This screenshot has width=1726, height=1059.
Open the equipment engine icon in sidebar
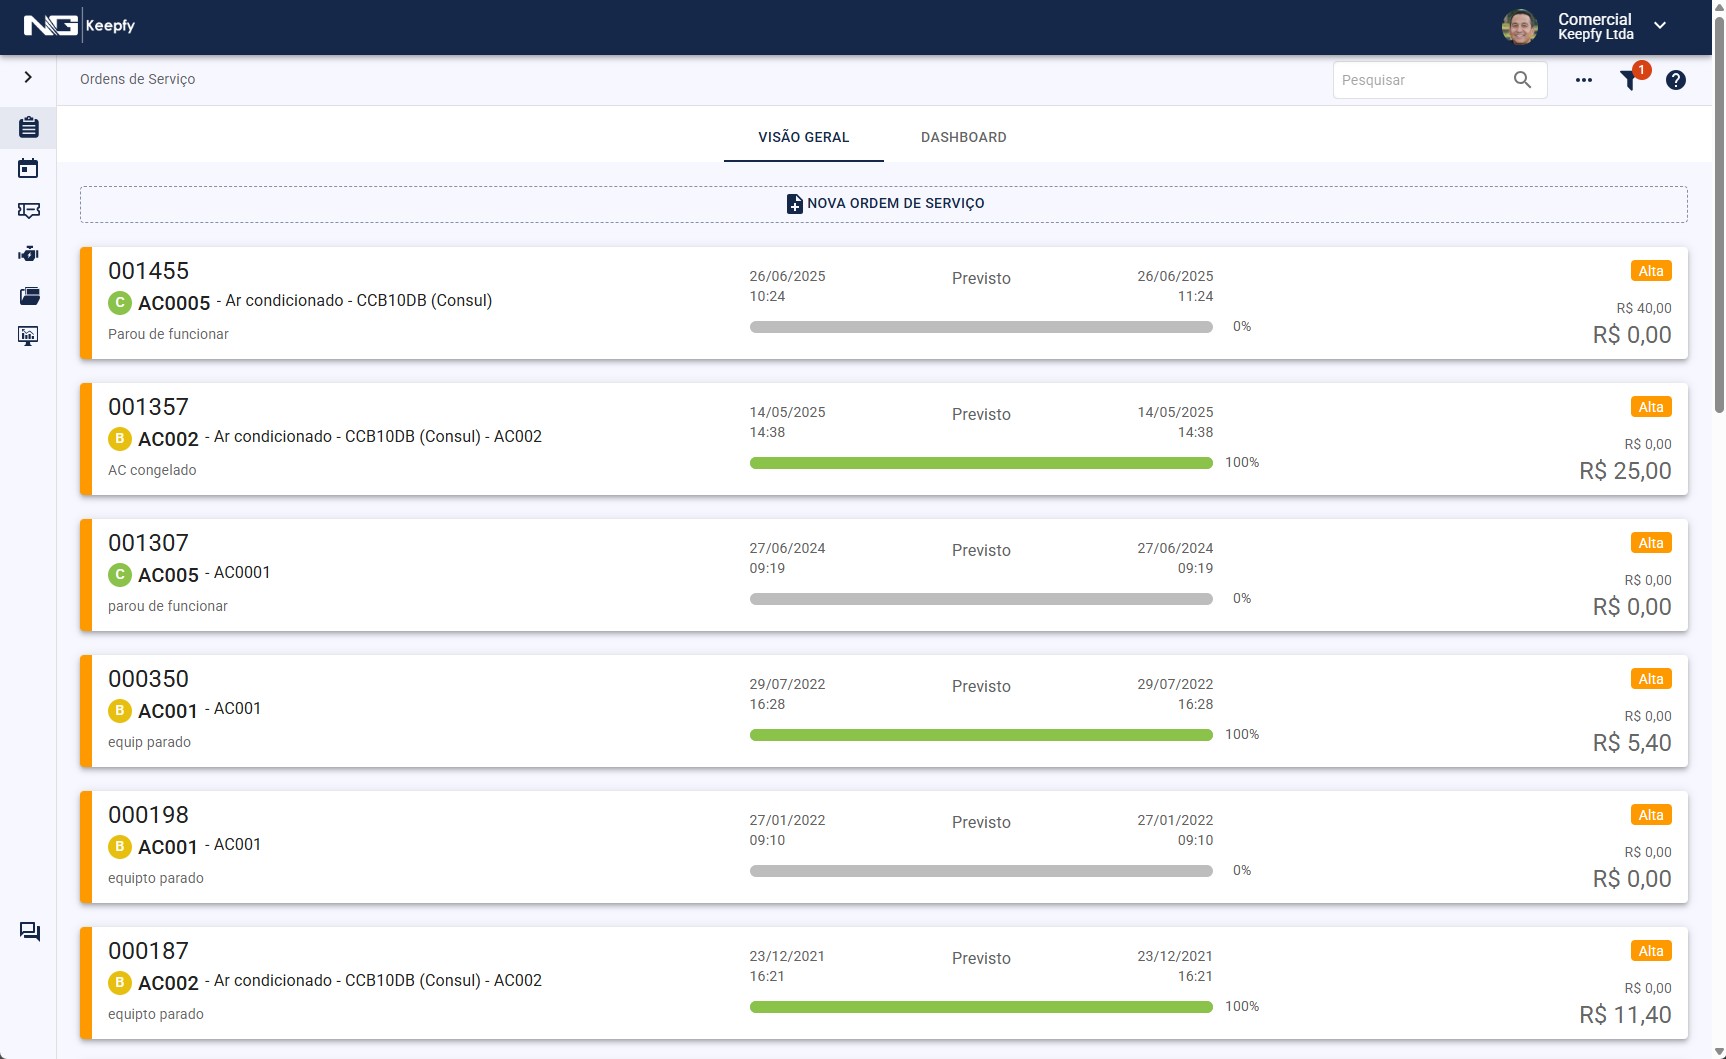click(x=28, y=254)
